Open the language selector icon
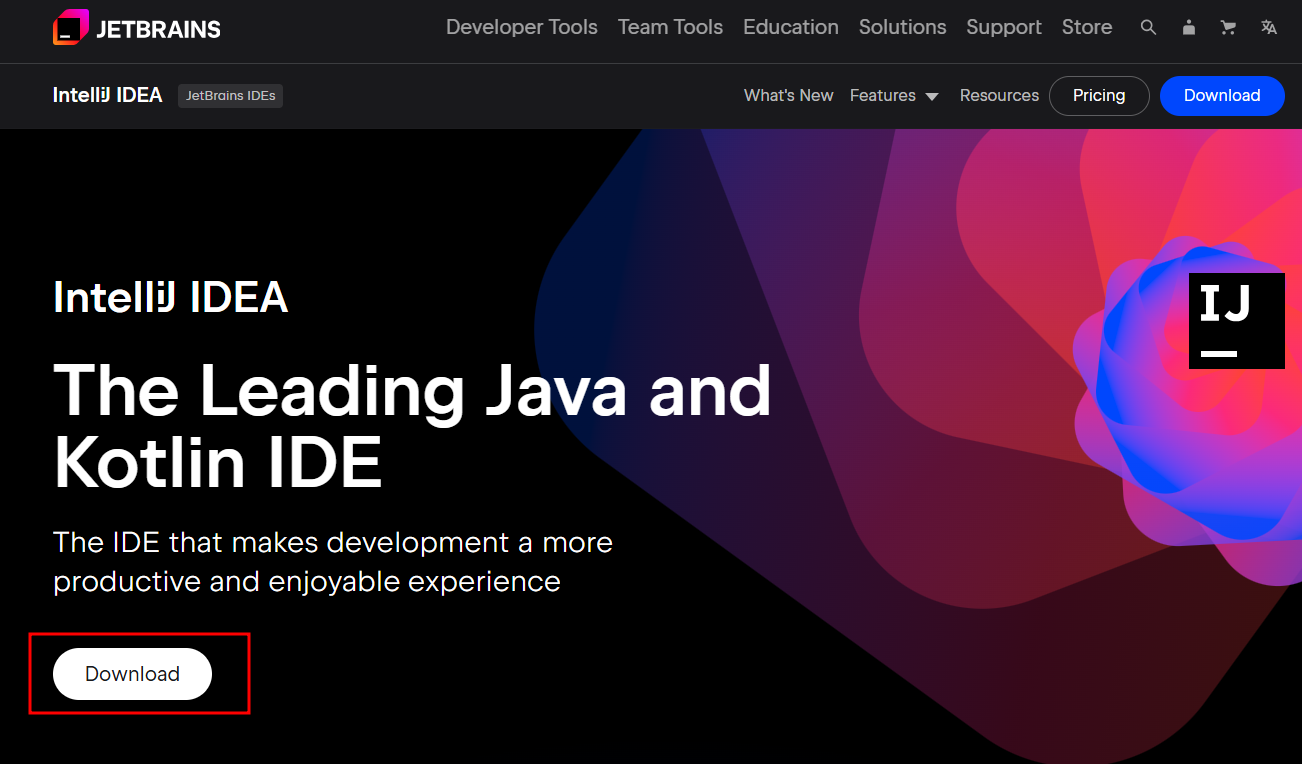Image resolution: width=1302 pixels, height=764 pixels. click(1269, 28)
